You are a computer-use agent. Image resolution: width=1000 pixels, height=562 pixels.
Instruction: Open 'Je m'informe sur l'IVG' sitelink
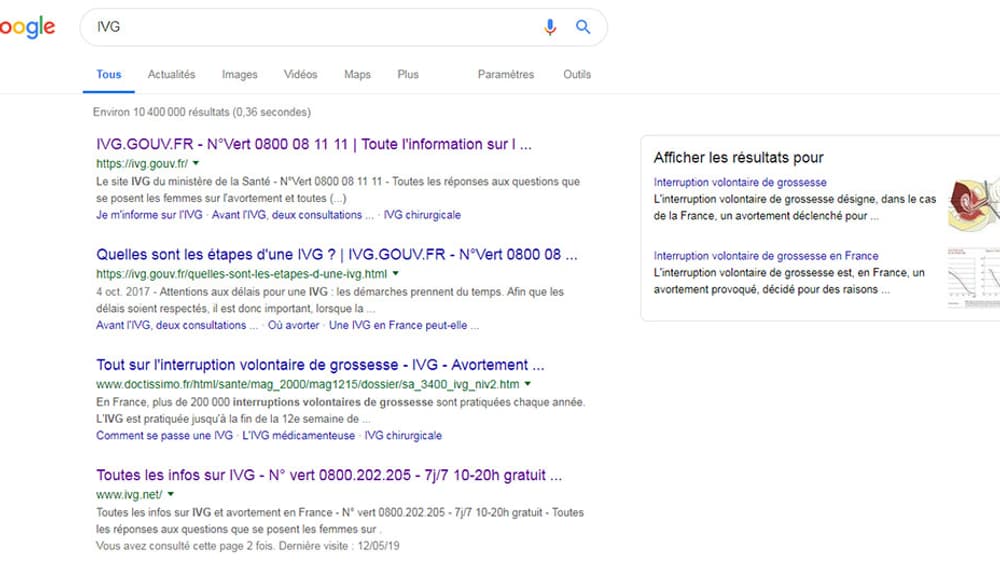149,215
